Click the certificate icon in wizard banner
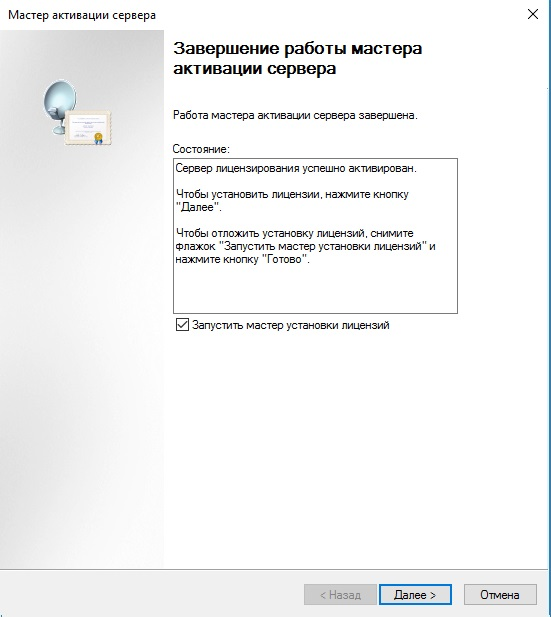The height and width of the screenshot is (617, 551). [88, 127]
